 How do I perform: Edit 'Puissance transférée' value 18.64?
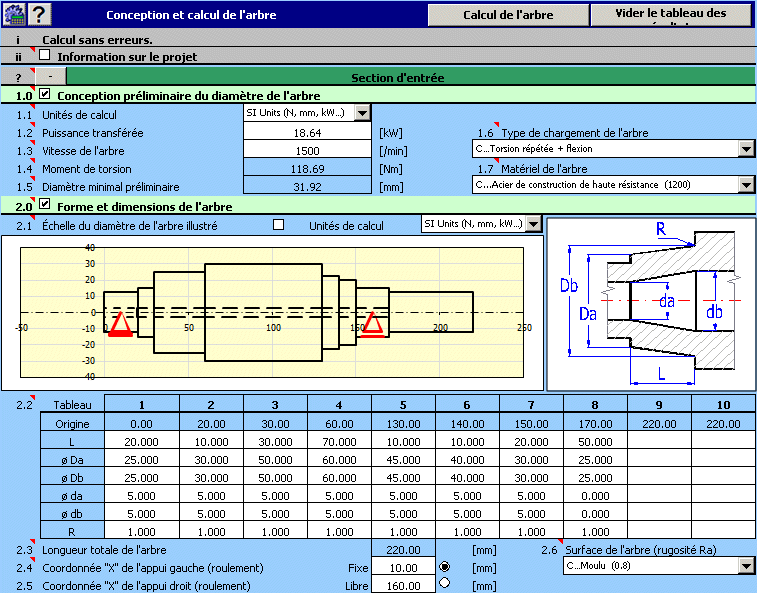[307, 132]
